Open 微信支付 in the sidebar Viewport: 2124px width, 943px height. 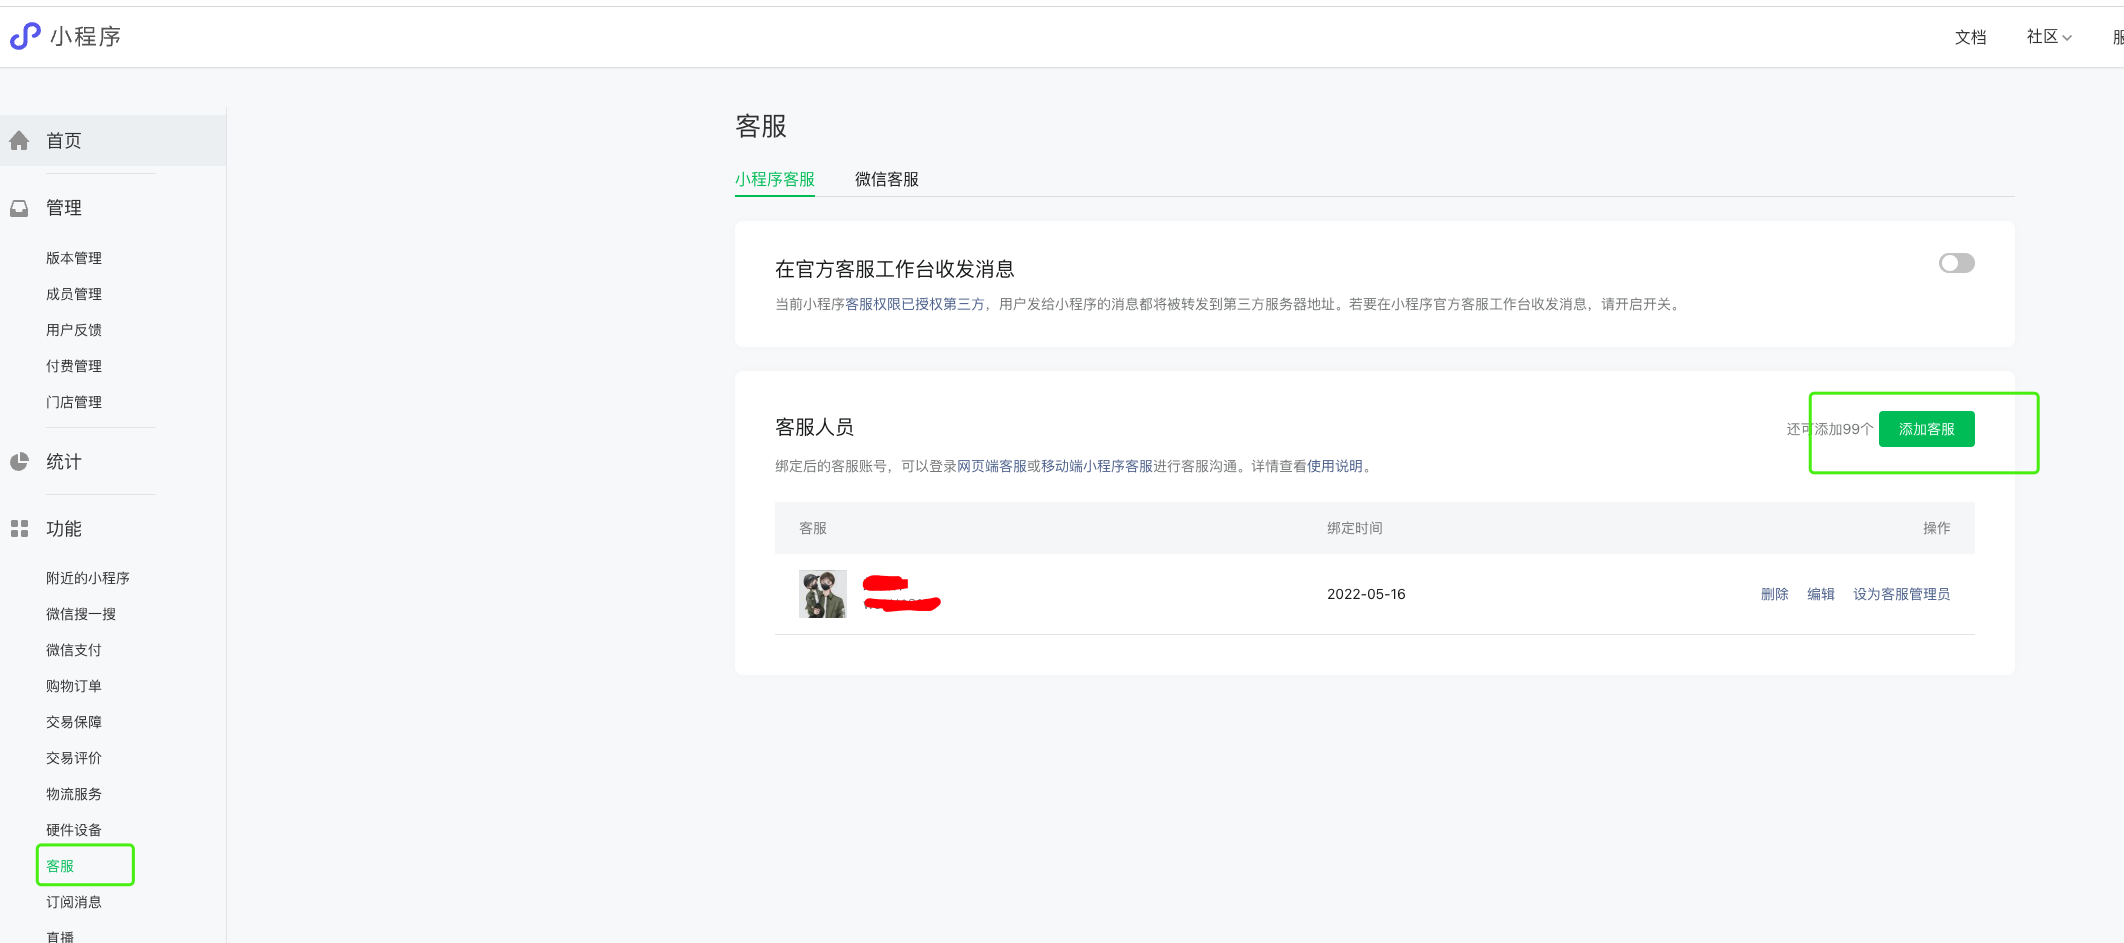pos(74,650)
